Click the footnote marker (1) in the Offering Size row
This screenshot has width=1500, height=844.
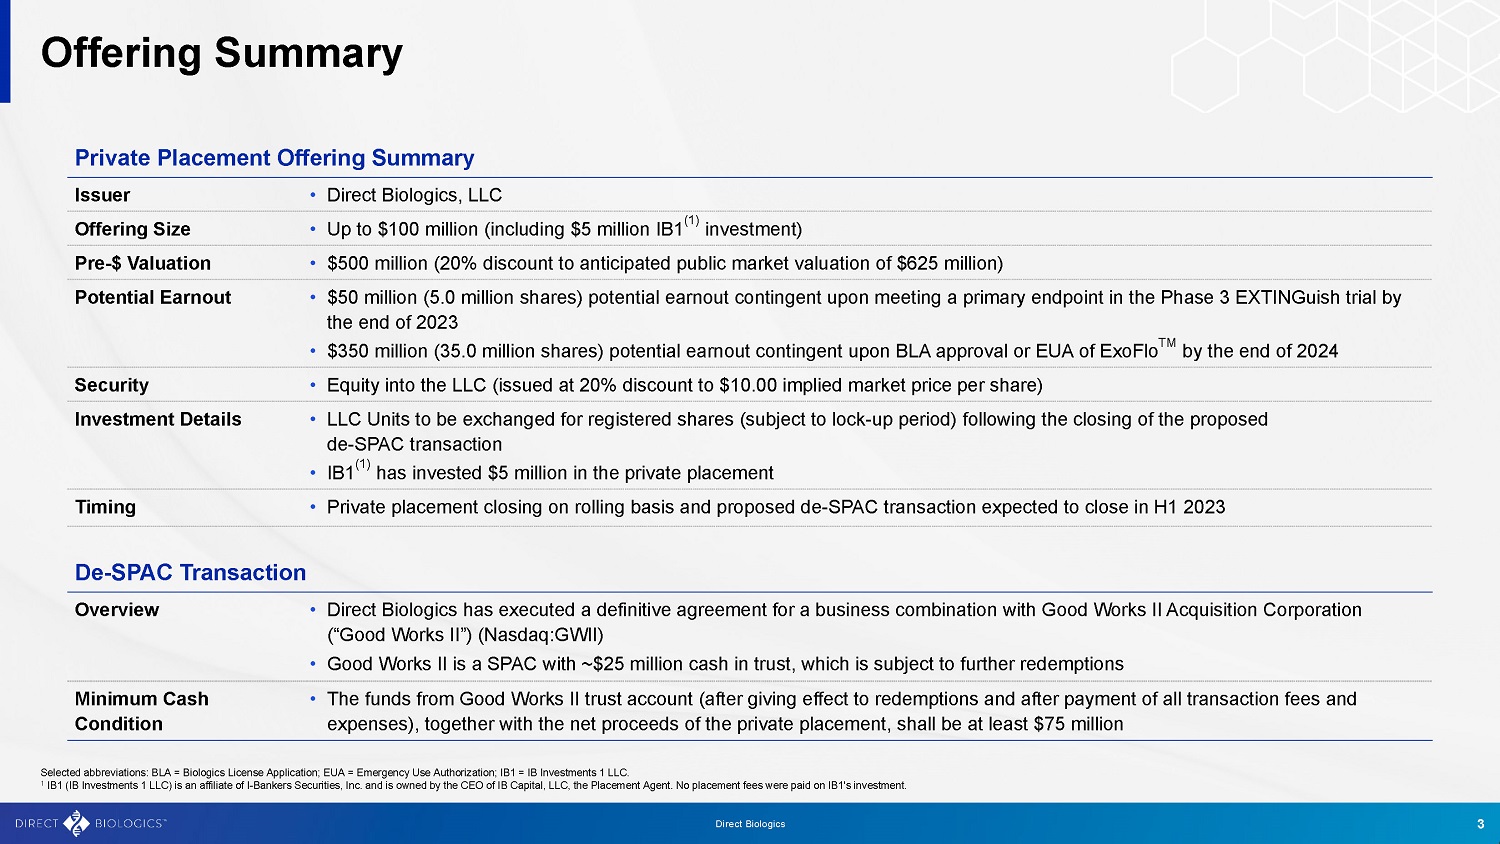point(691,221)
